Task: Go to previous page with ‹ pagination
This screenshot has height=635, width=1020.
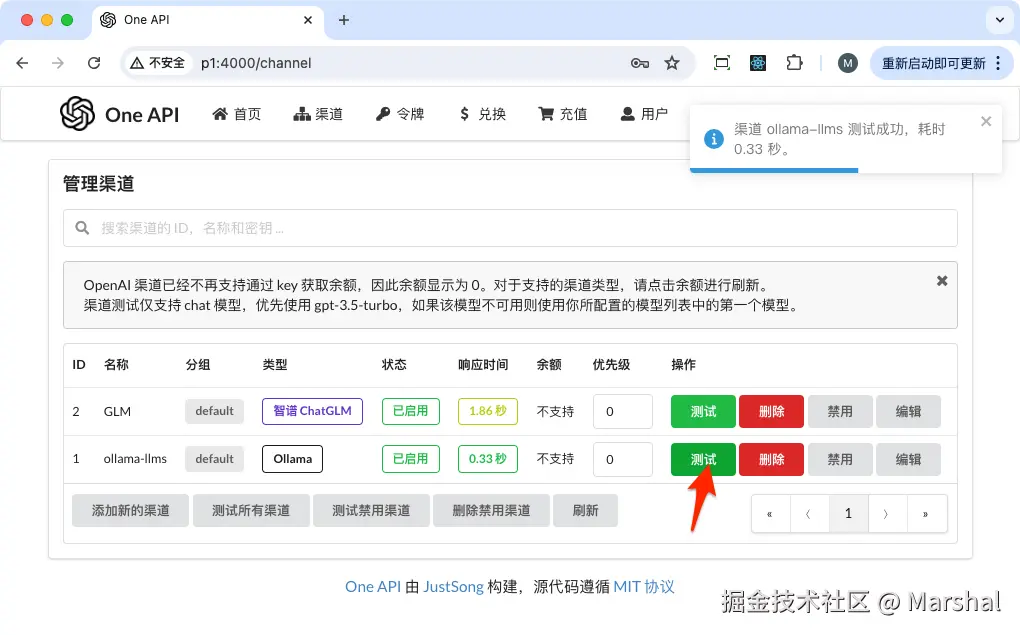Action: [809, 514]
